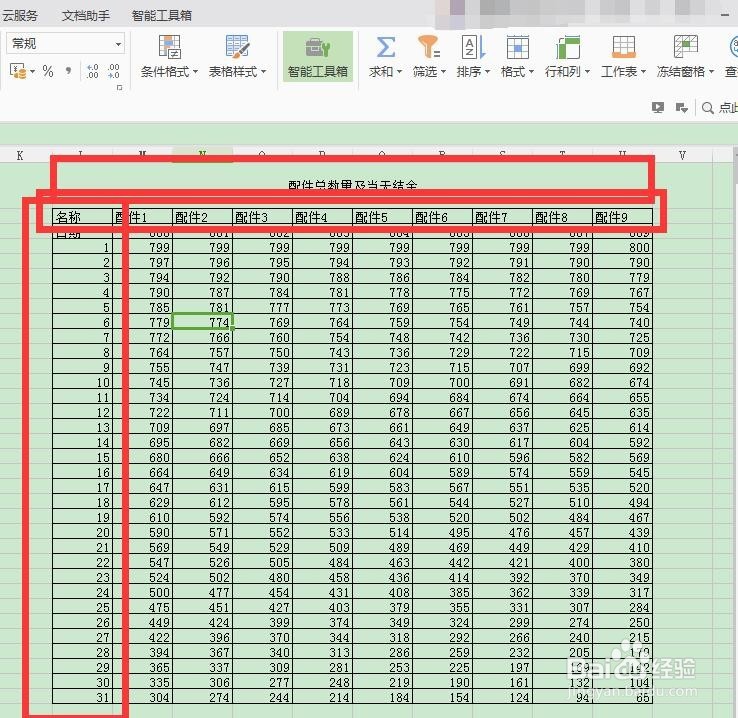
Task: Expand the 工作表 dropdown label
Action: click(x=623, y=72)
